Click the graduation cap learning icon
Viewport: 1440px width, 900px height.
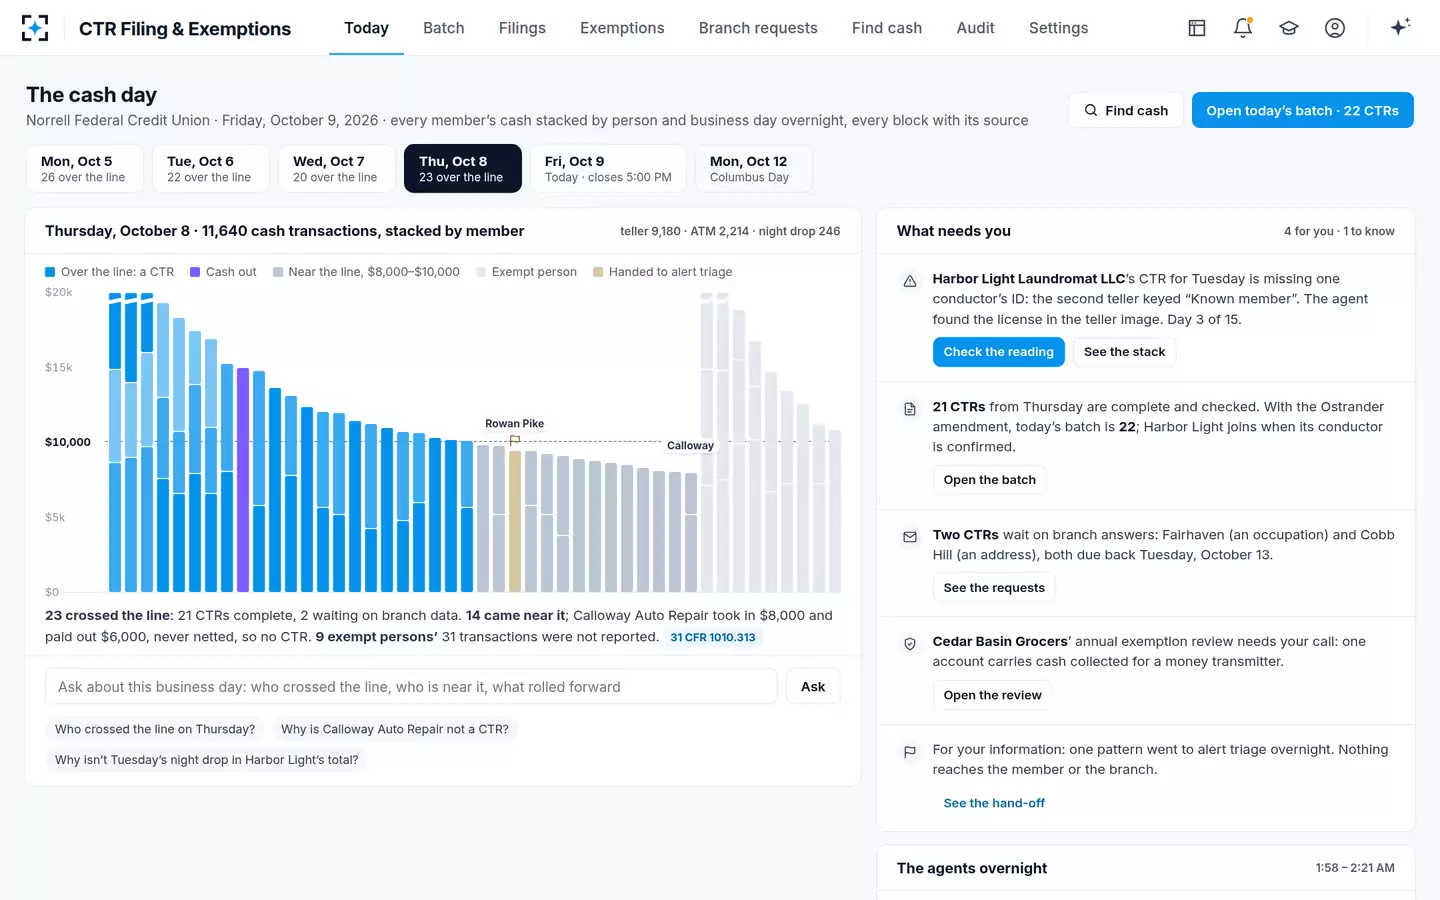pos(1289,28)
